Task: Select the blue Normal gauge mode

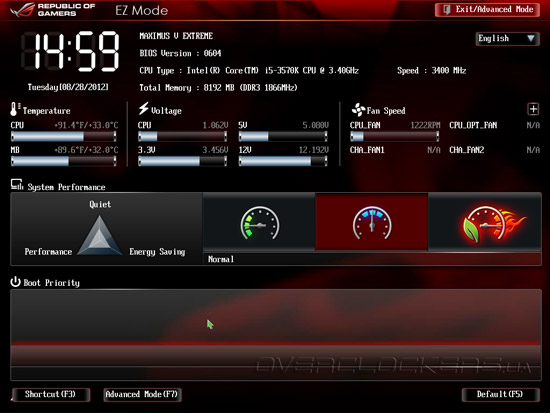Action: pos(372,222)
